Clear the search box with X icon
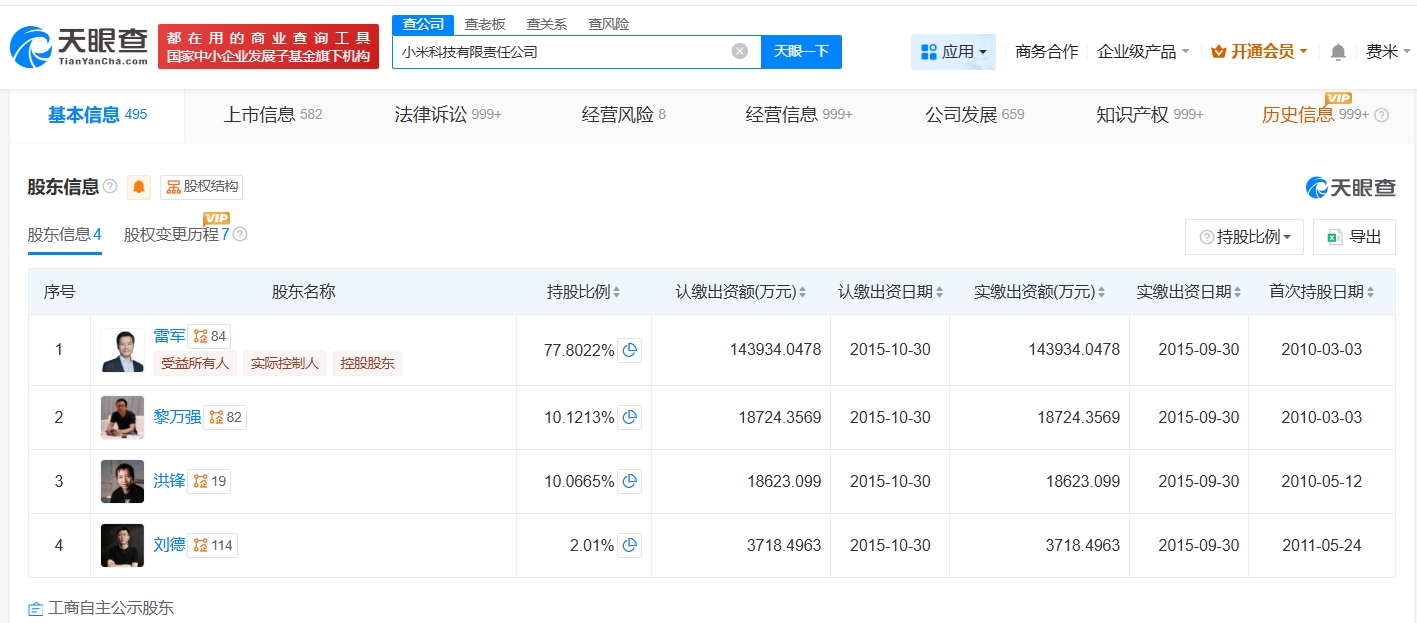The width and height of the screenshot is (1417, 623). click(x=739, y=51)
